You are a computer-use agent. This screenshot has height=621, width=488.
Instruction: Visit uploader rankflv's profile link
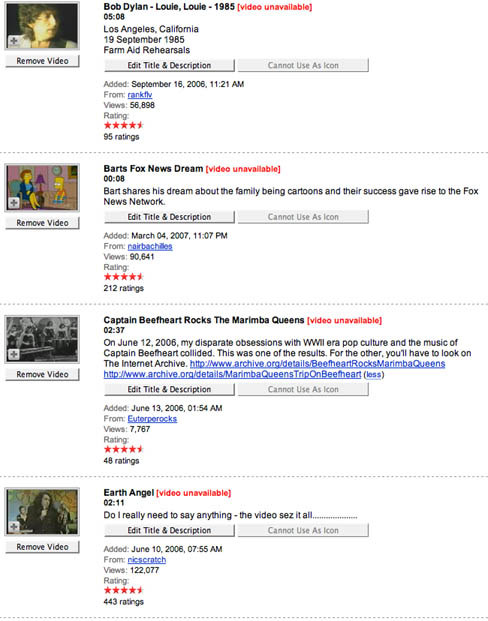140,95
